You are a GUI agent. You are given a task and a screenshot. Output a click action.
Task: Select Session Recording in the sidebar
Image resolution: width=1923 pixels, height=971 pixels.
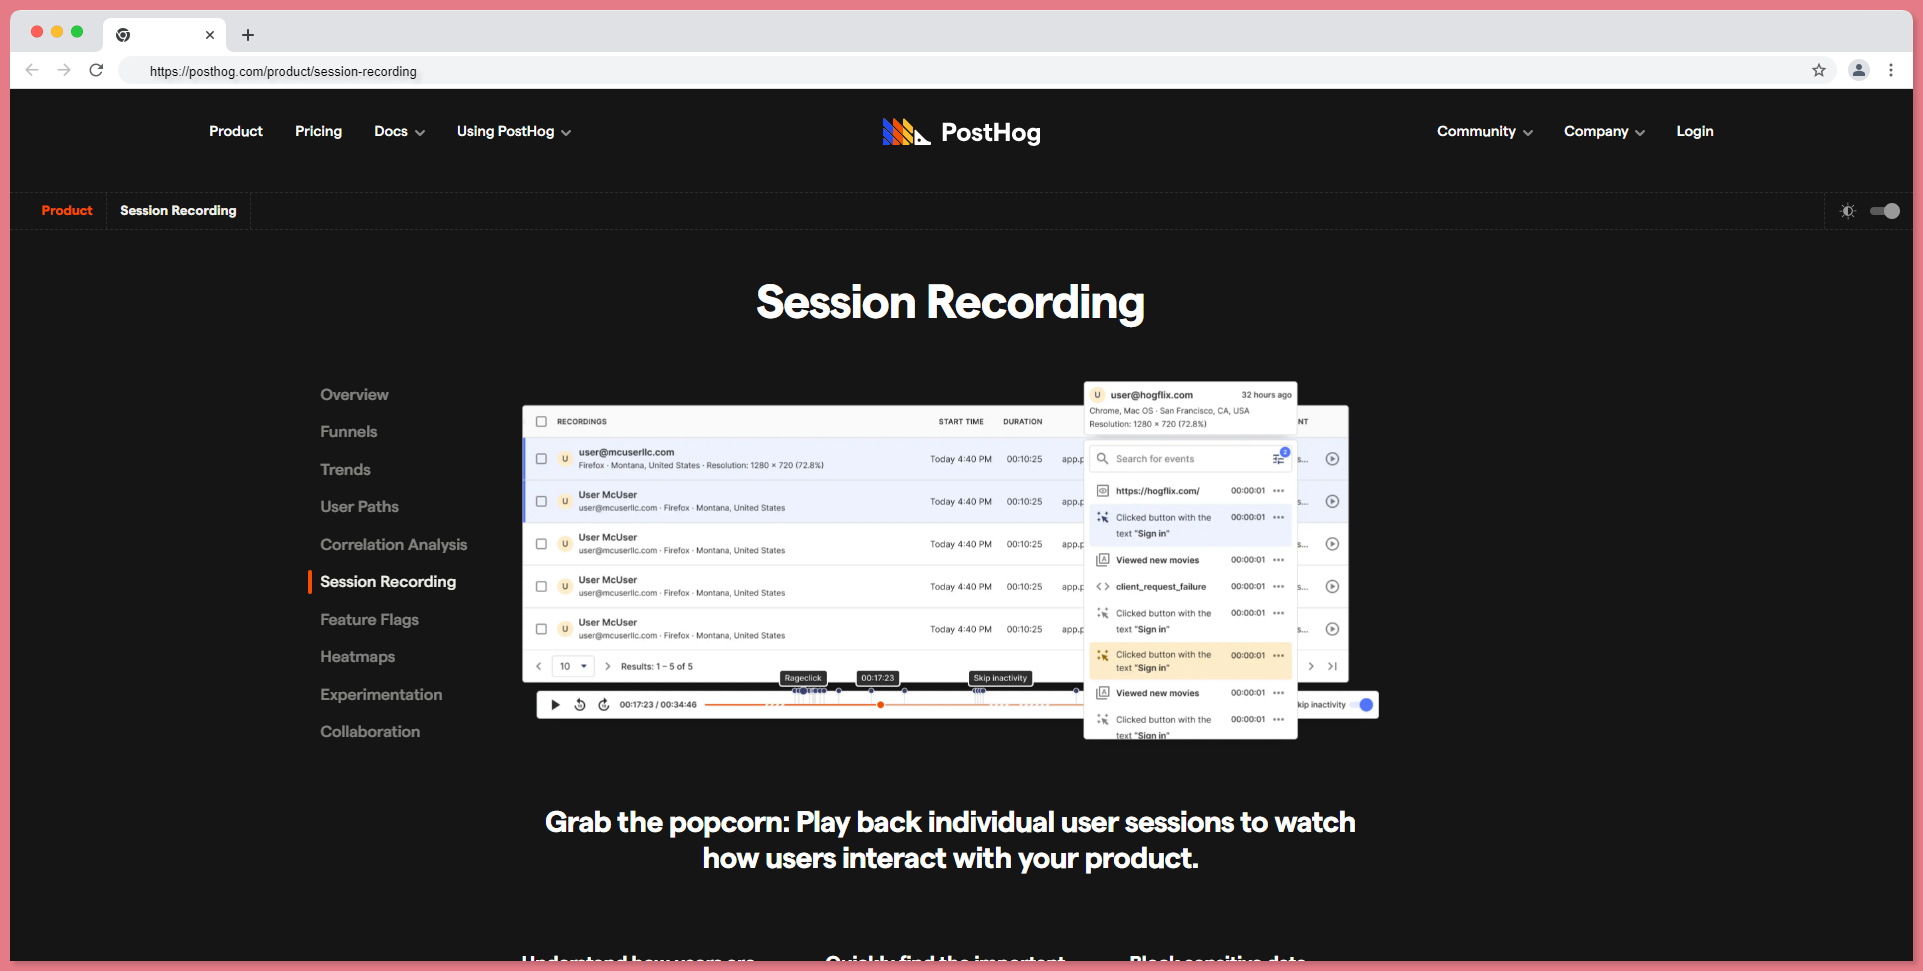click(x=388, y=582)
